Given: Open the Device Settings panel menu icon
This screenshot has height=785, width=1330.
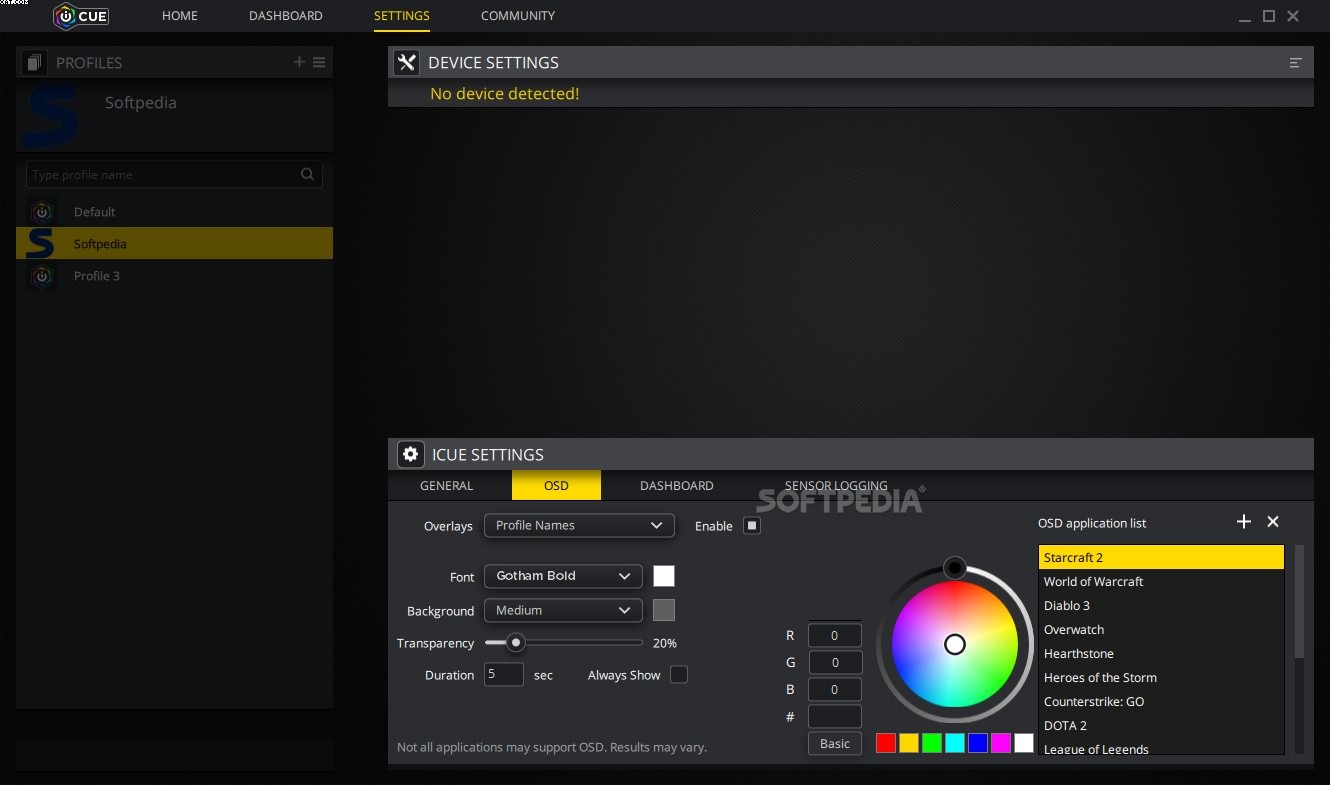Looking at the screenshot, I should click(1295, 63).
